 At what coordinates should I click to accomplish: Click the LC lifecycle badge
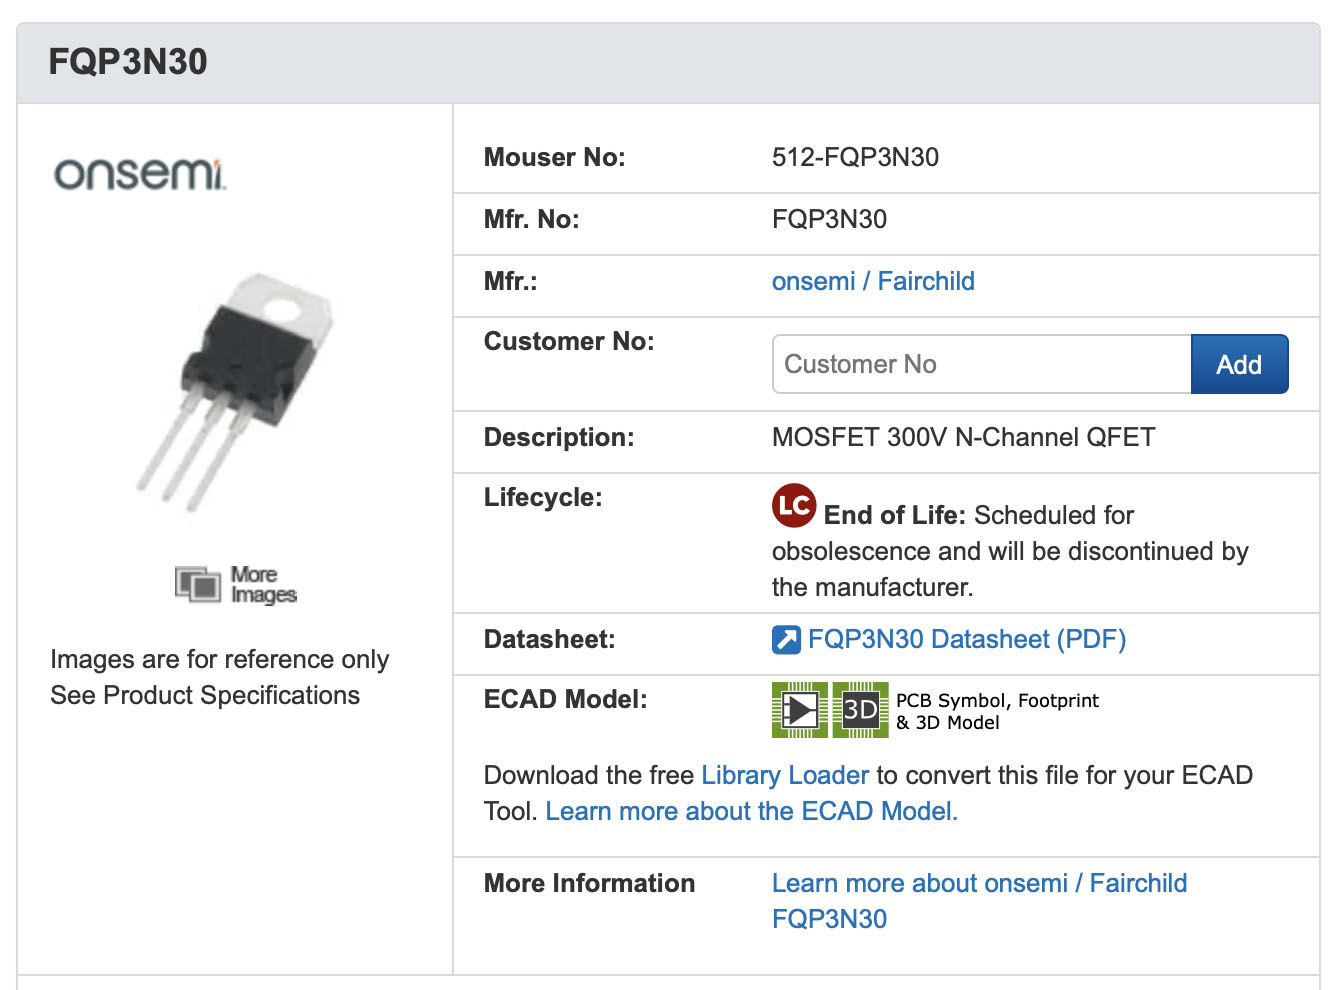point(794,505)
